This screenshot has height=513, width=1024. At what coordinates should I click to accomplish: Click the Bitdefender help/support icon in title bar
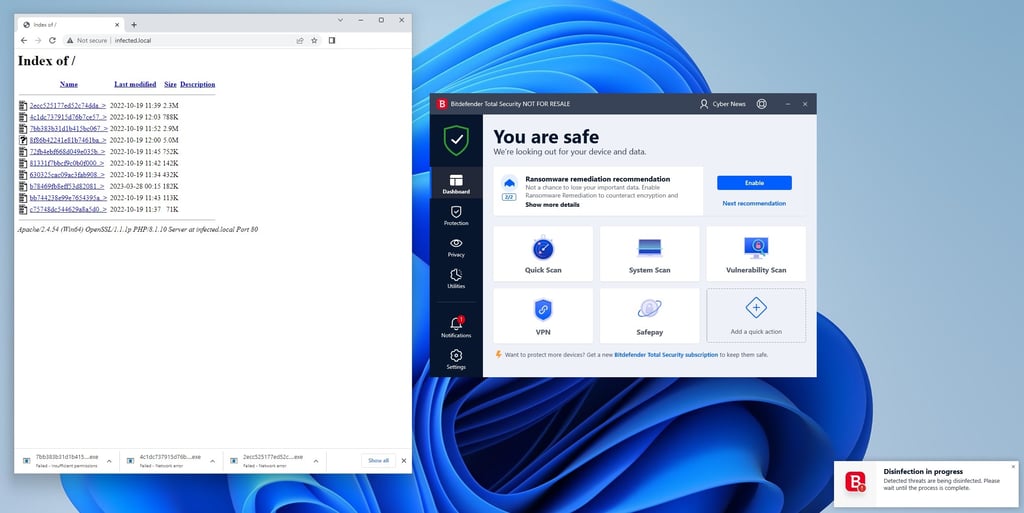click(761, 104)
